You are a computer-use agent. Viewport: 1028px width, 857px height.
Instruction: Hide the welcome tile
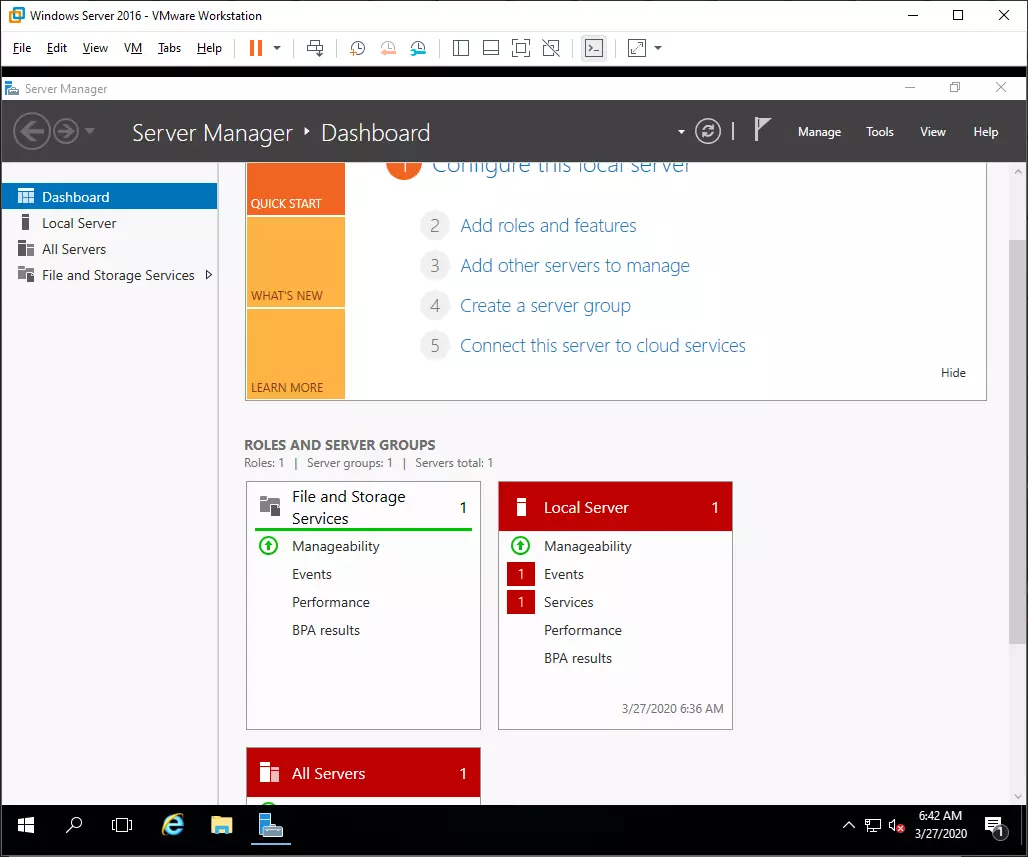pos(953,372)
